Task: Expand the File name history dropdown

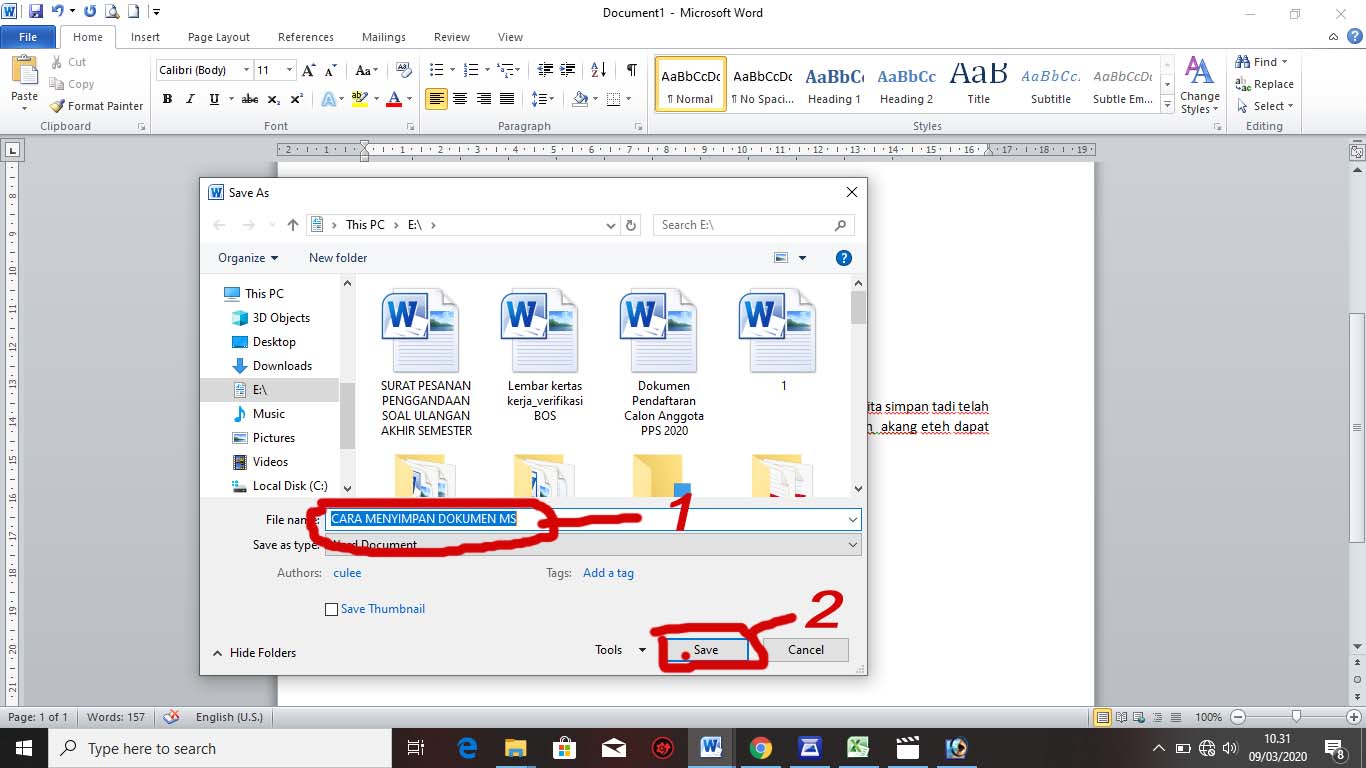Action: [x=852, y=520]
